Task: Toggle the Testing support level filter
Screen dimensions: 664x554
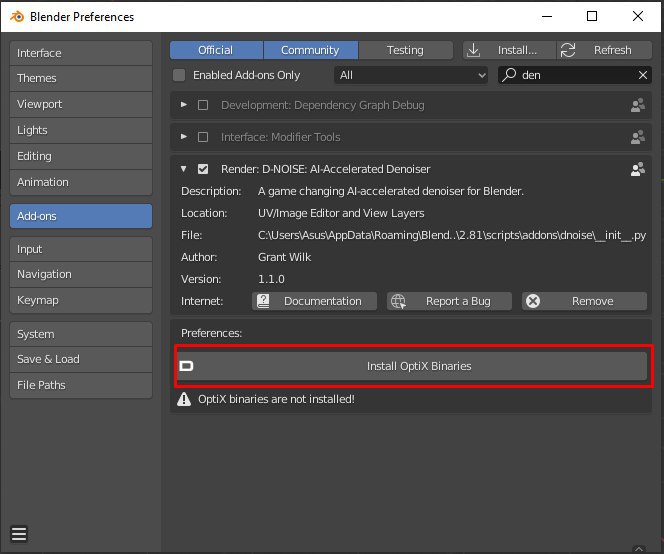Action: [406, 50]
